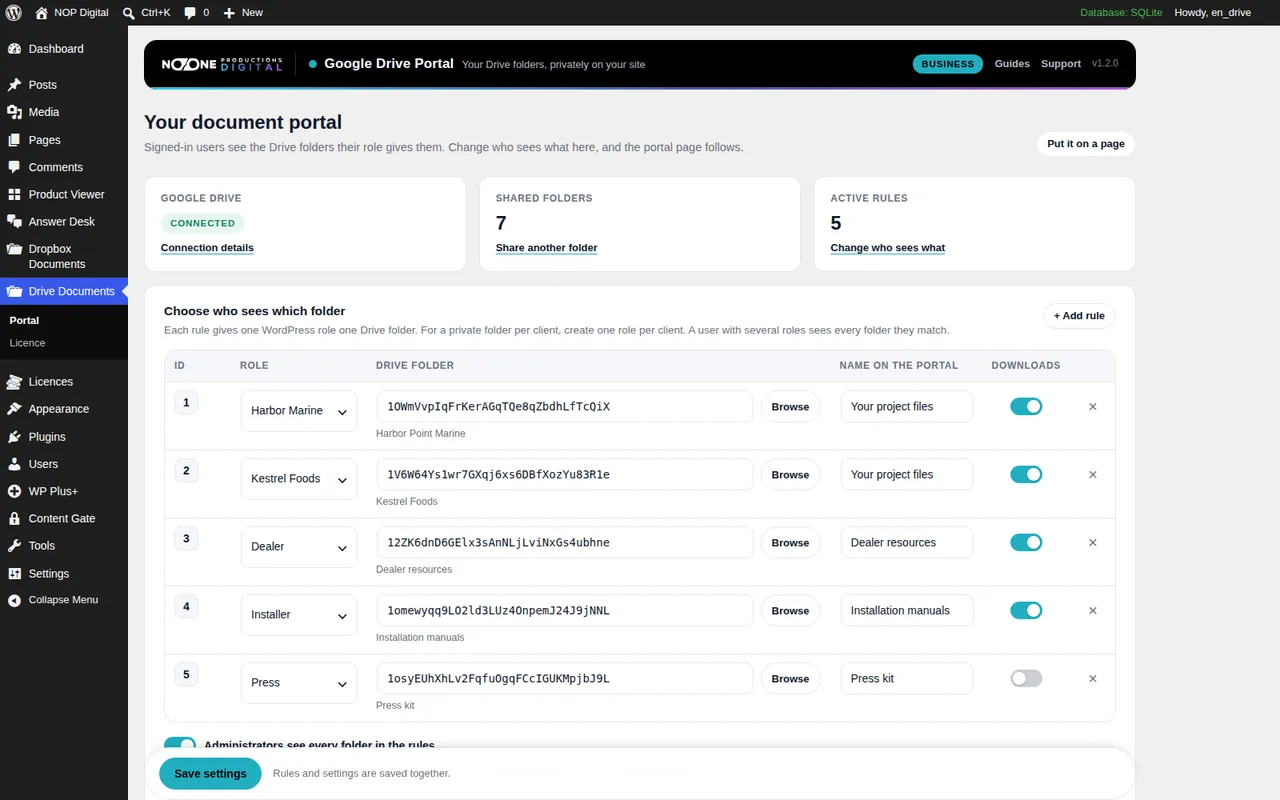Toggle downloads for the Installer rule
The height and width of the screenshot is (800, 1280).
click(1026, 610)
